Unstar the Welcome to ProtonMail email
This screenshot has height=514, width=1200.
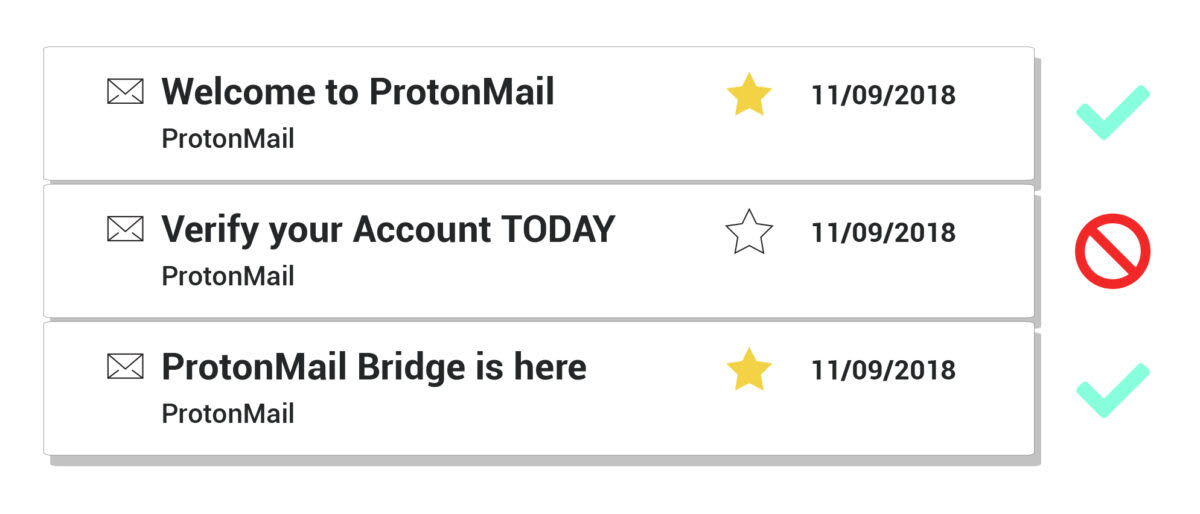[749, 95]
